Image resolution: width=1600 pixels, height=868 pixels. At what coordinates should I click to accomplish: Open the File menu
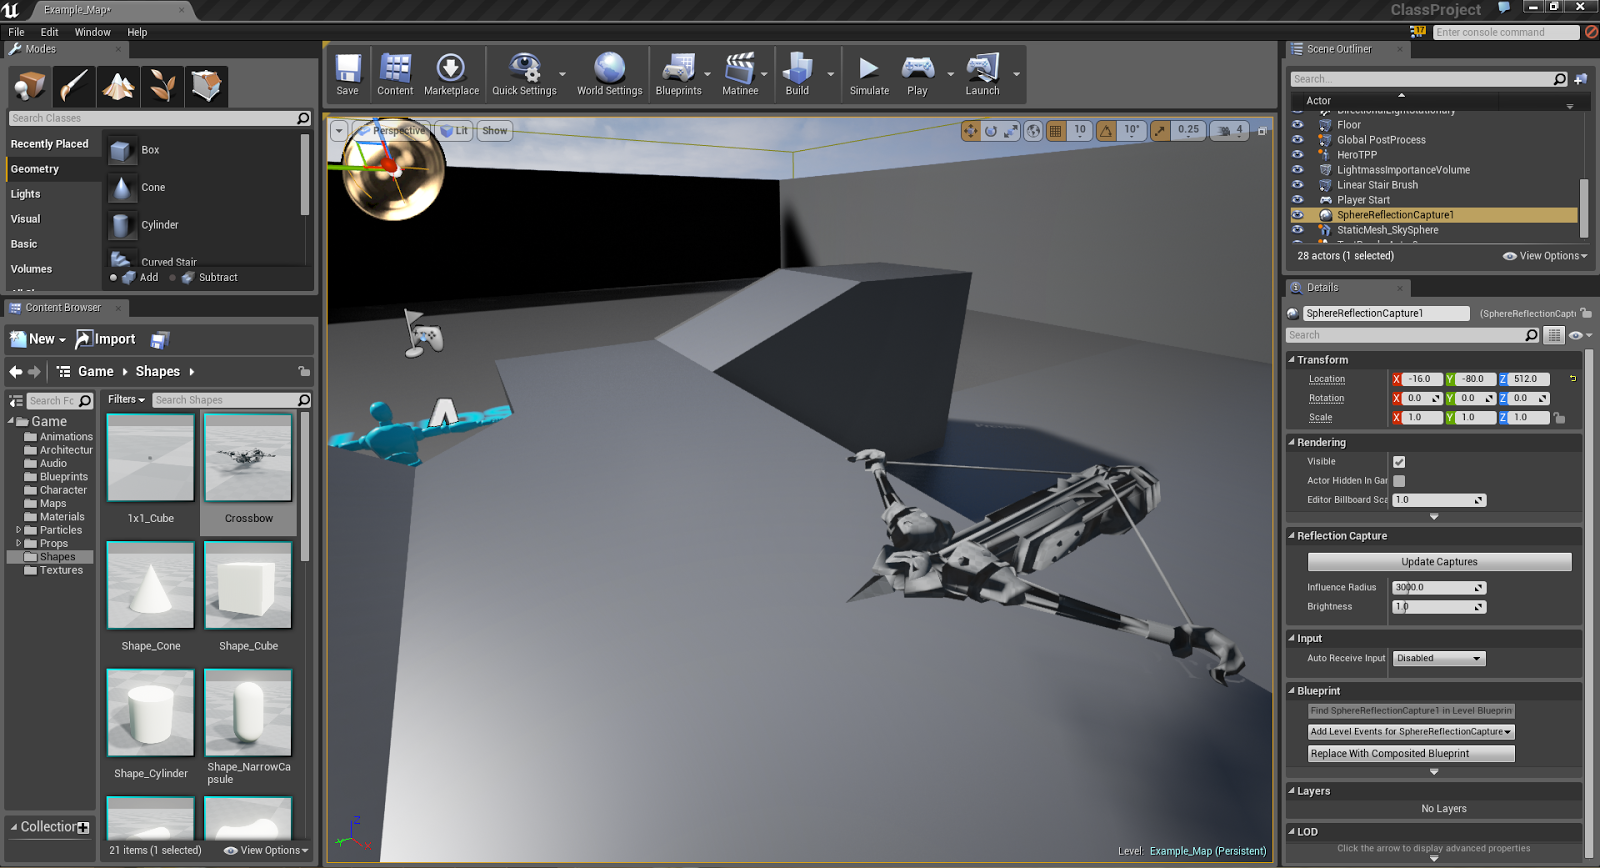click(x=16, y=32)
